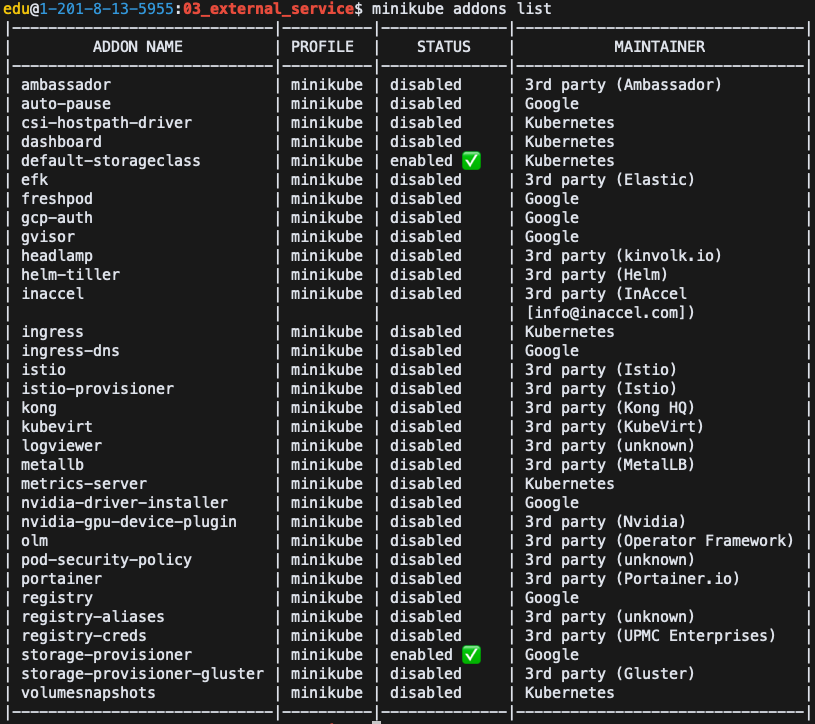Click '3rd party (Operator Framework)' maintainer text
The width and height of the screenshot is (815, 724).
pyautogui.click(x=659, y=541)
